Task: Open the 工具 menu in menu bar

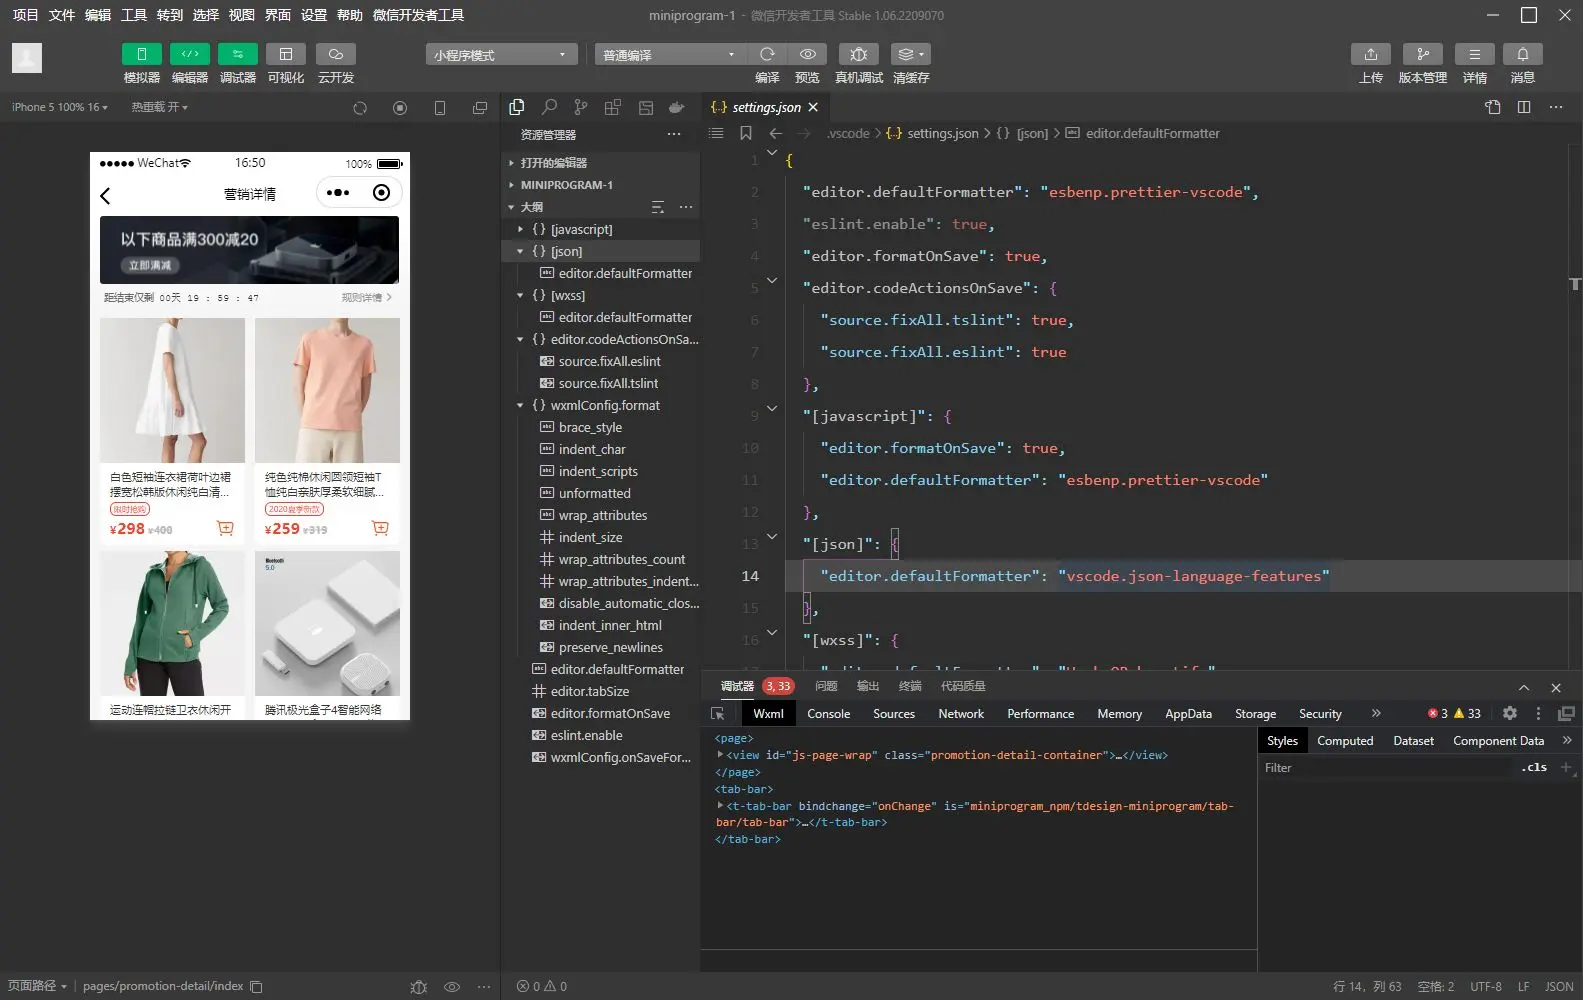Action: pos(134,15)
